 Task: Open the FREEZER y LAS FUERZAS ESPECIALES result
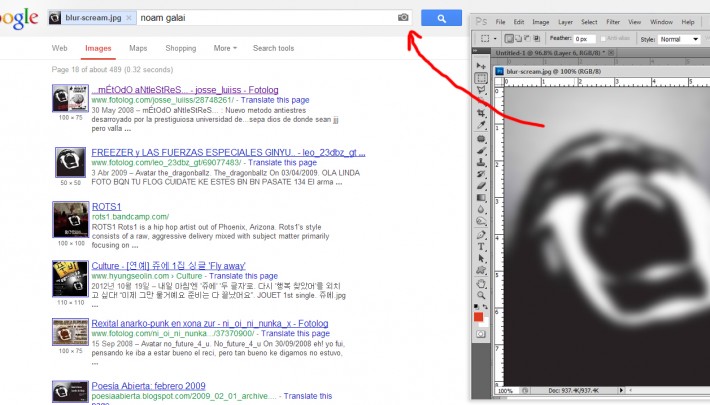(x=228, y=153)
